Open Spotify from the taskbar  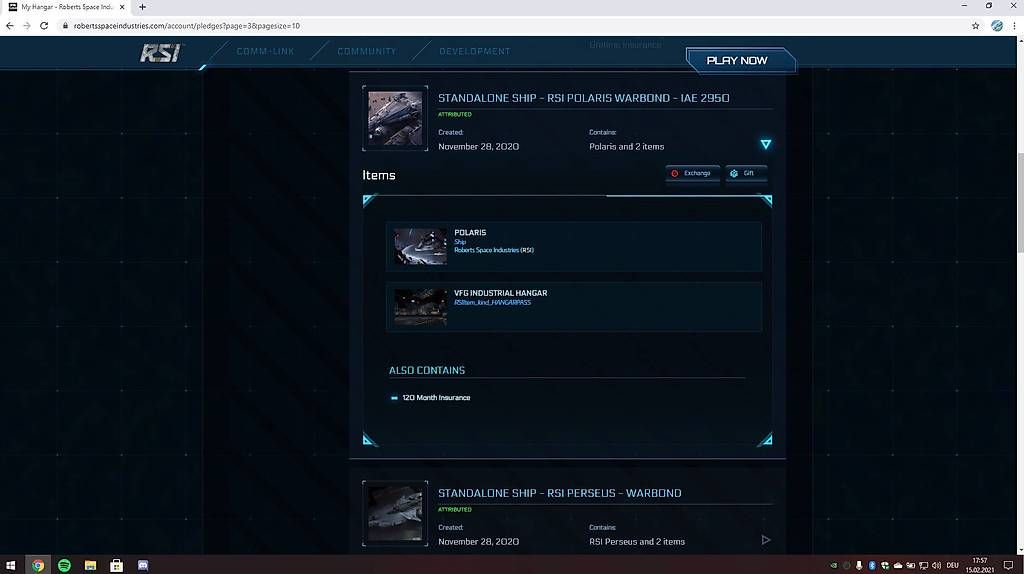(x=64, y=565)
